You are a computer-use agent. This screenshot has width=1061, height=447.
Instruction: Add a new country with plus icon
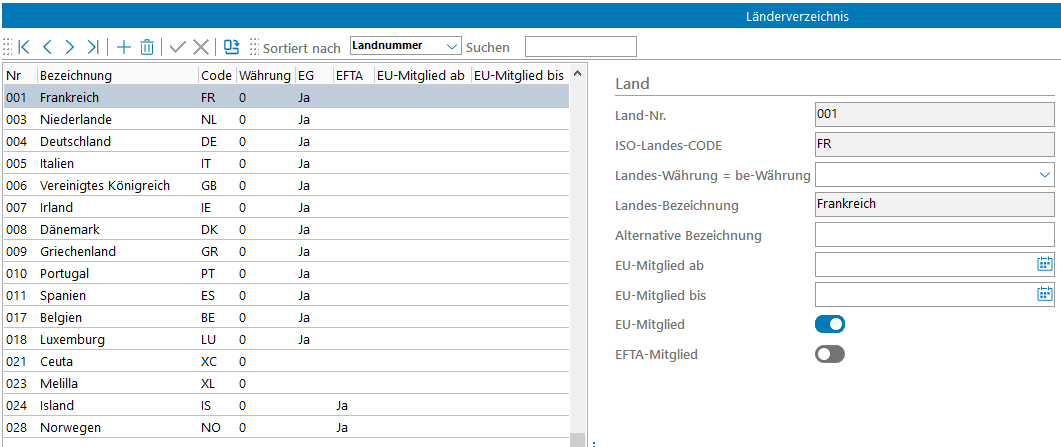tap(124, 47)
